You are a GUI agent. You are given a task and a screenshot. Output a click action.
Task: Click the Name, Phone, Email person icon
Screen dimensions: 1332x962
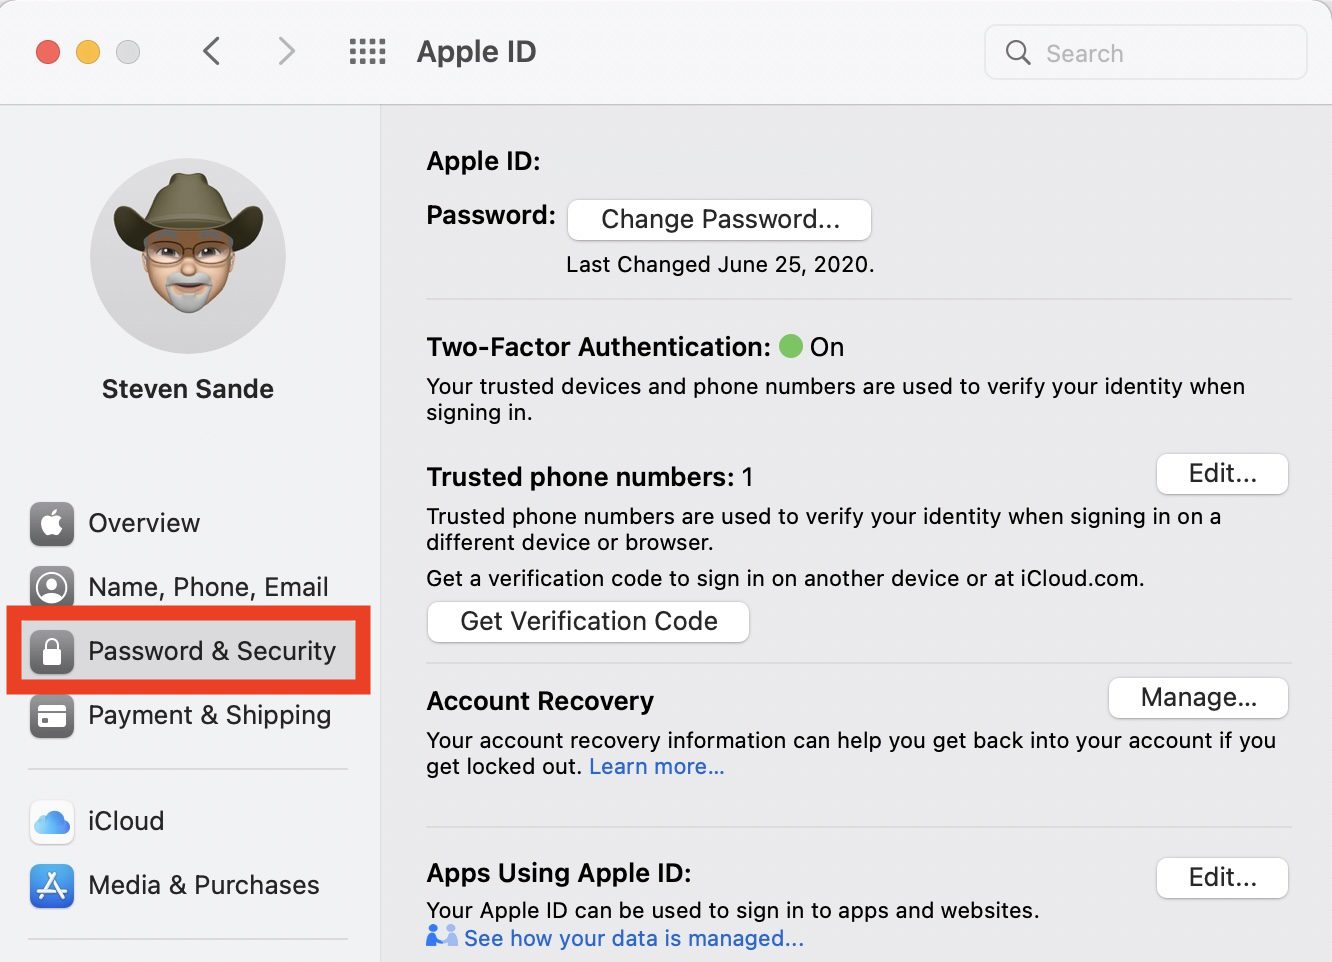pos(52,587)
